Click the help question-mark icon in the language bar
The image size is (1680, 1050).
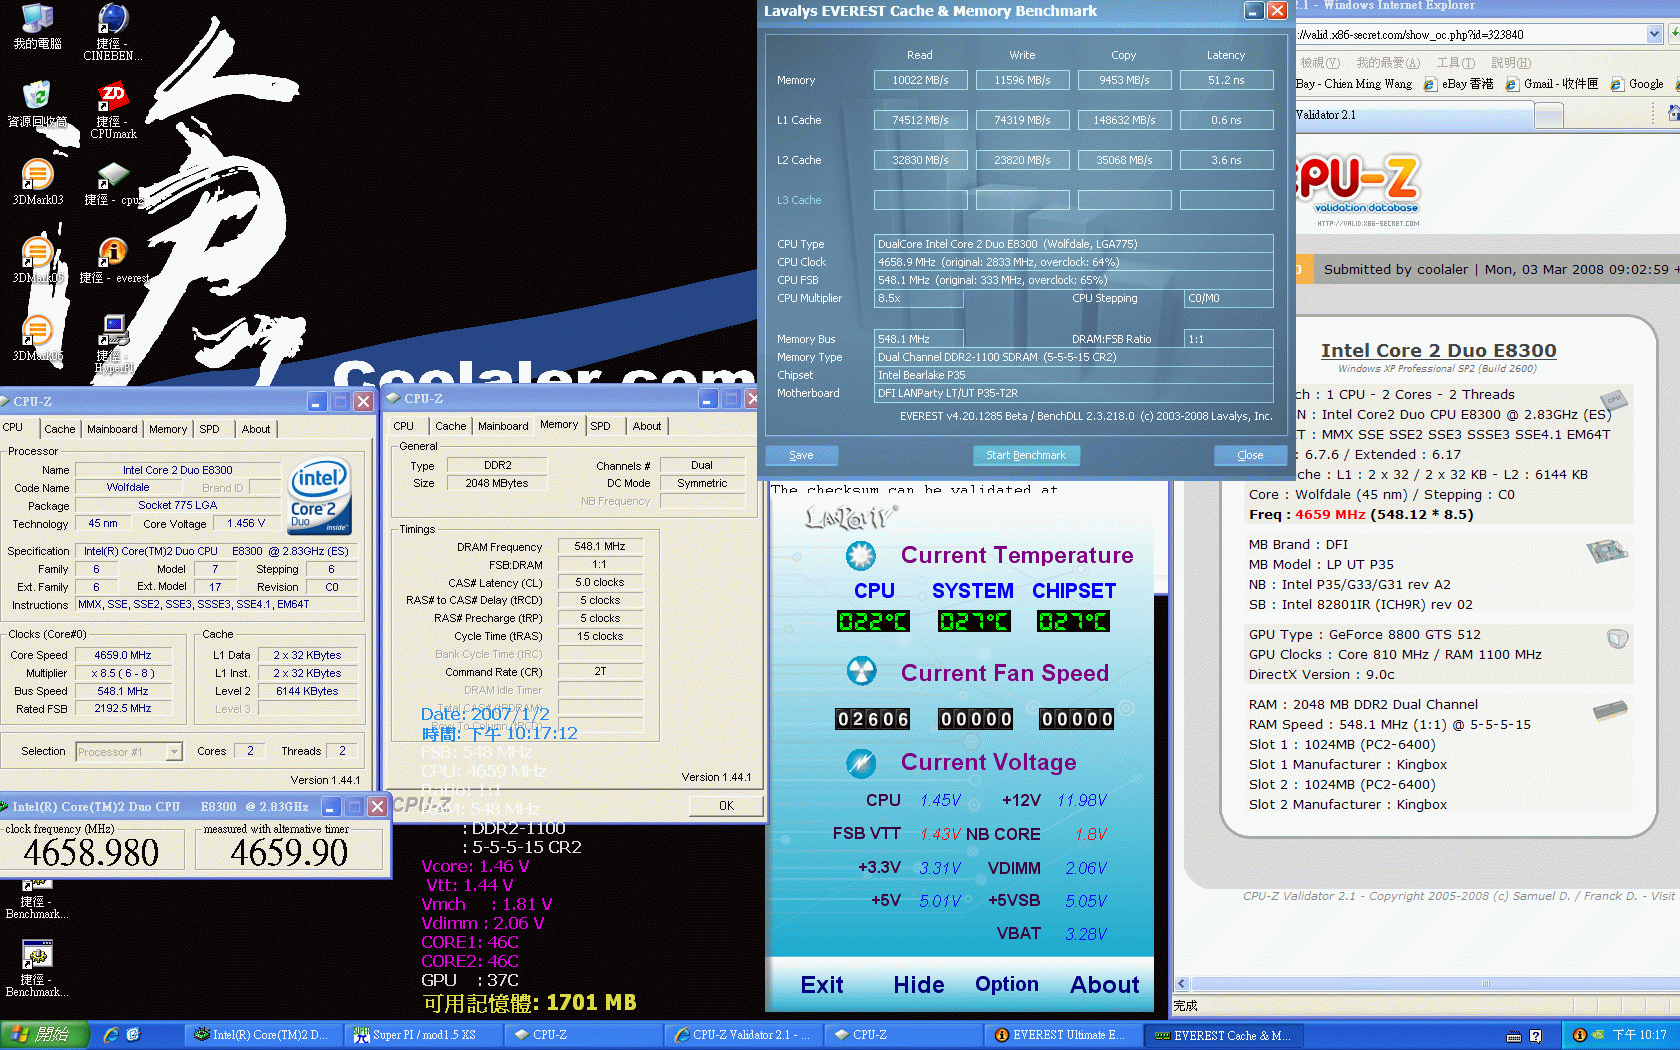click(1535, 1036)
